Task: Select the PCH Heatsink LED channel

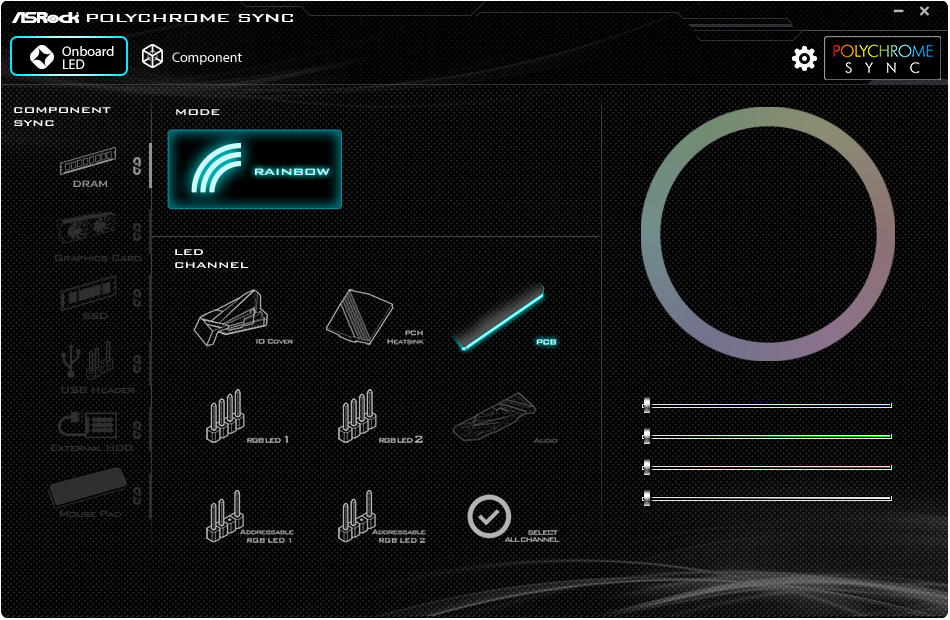Action: 374,318
